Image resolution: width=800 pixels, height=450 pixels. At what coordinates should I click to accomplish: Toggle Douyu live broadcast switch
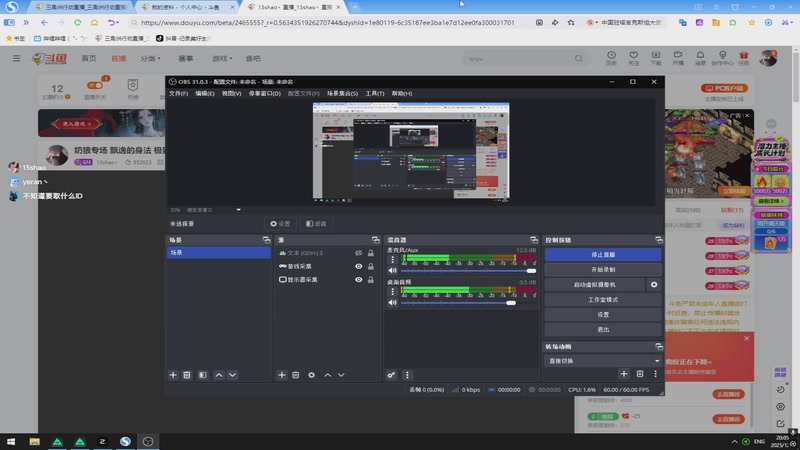95,85
